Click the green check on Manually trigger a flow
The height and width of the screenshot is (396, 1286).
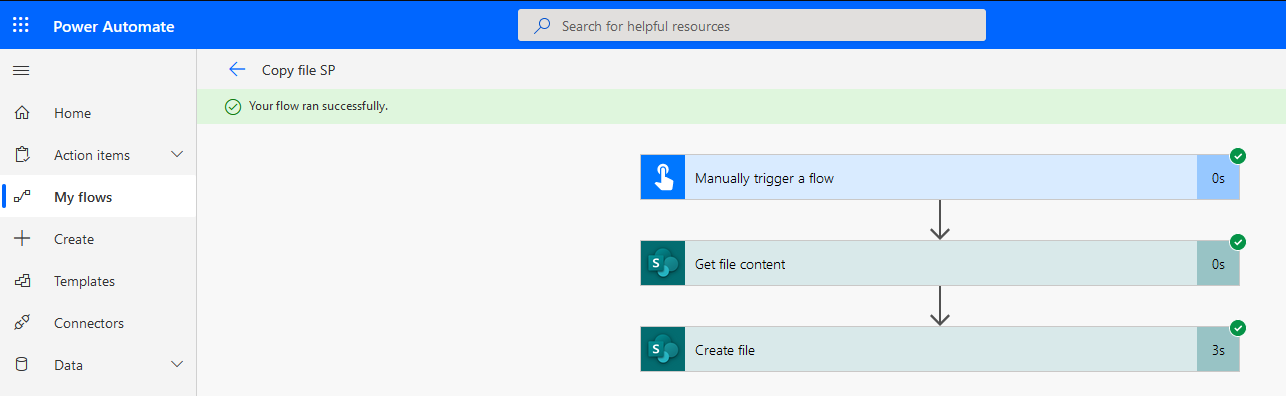pyautogui.click(x=1238, y=155)
